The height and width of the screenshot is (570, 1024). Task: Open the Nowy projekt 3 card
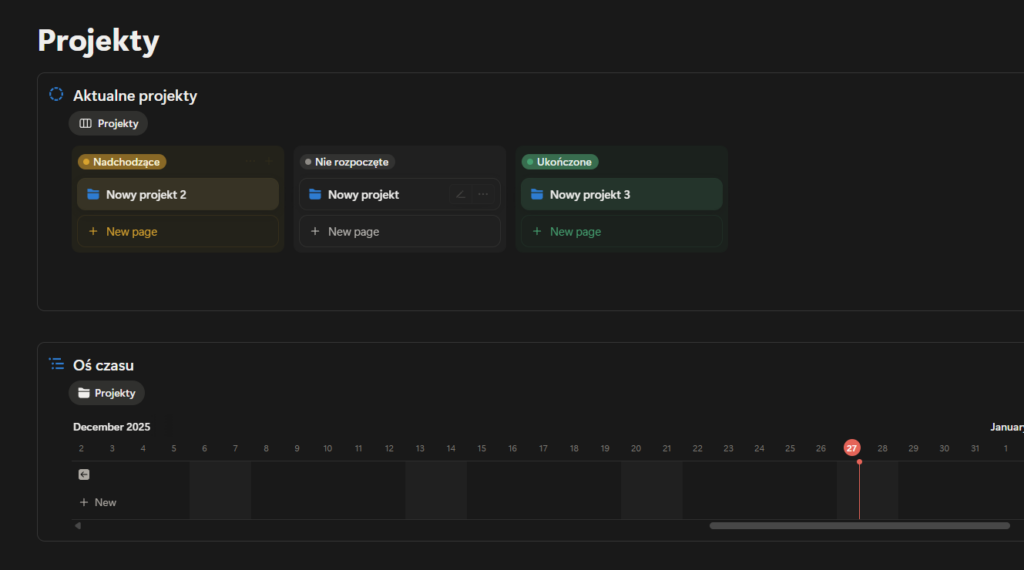click(622, 195)
